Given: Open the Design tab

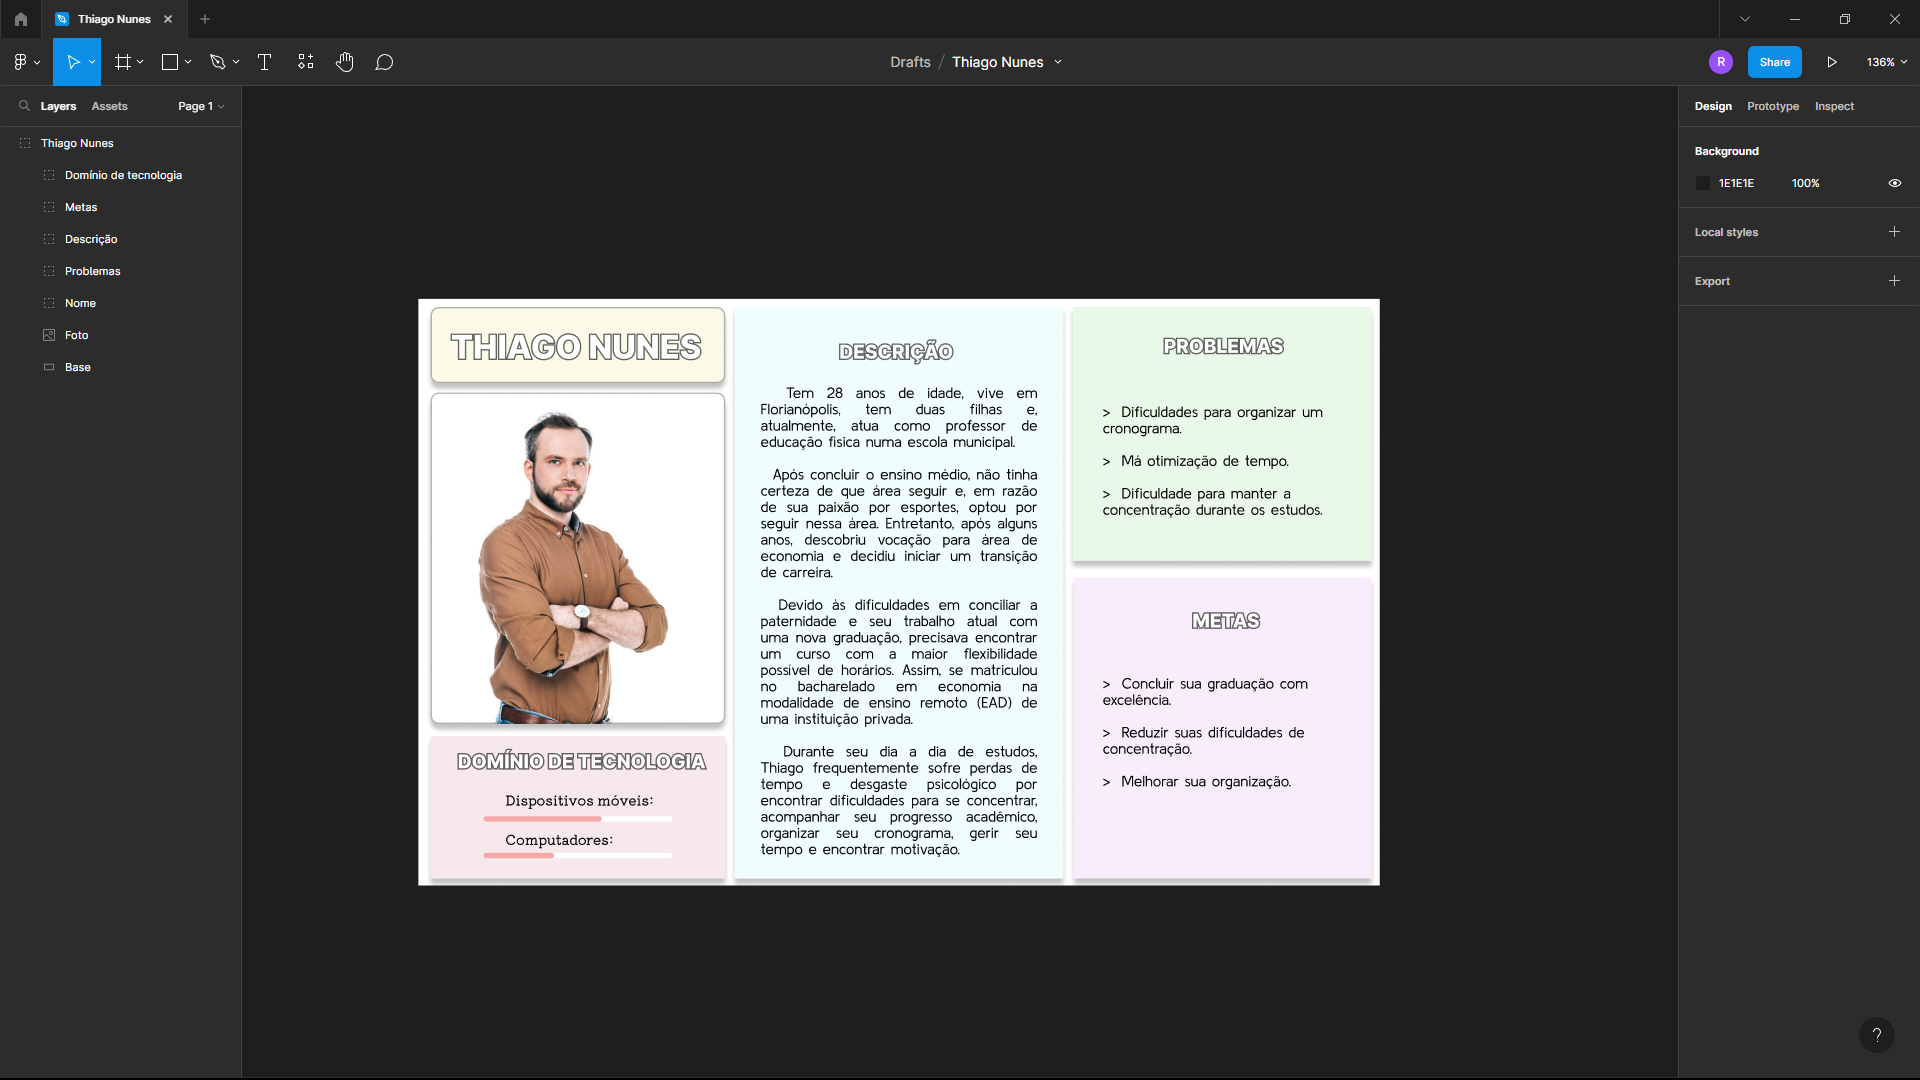Looking at the screenshot, I should click(x=1713, y=106).
